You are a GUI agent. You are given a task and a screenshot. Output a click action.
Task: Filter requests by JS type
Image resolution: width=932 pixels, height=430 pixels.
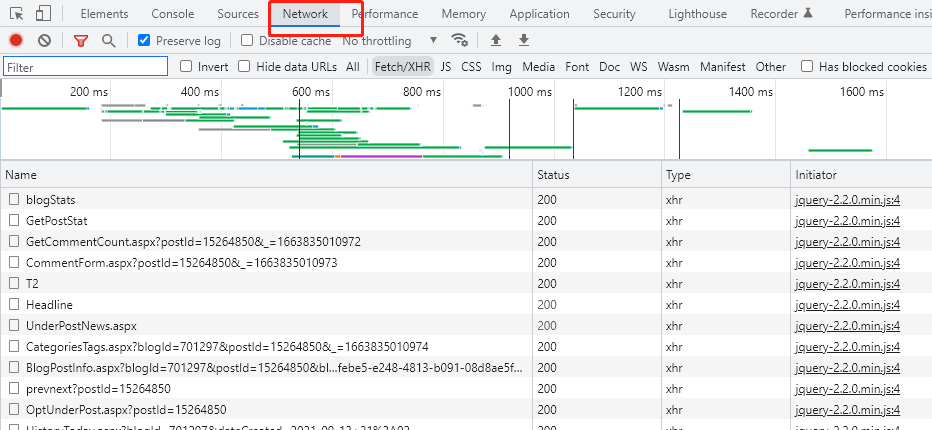click(x=446, y=67)
